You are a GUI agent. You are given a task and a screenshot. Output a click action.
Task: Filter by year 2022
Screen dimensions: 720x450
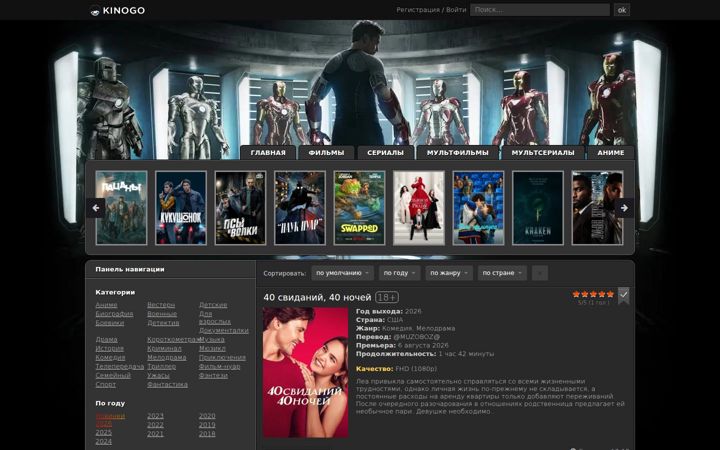coord(155,425)
